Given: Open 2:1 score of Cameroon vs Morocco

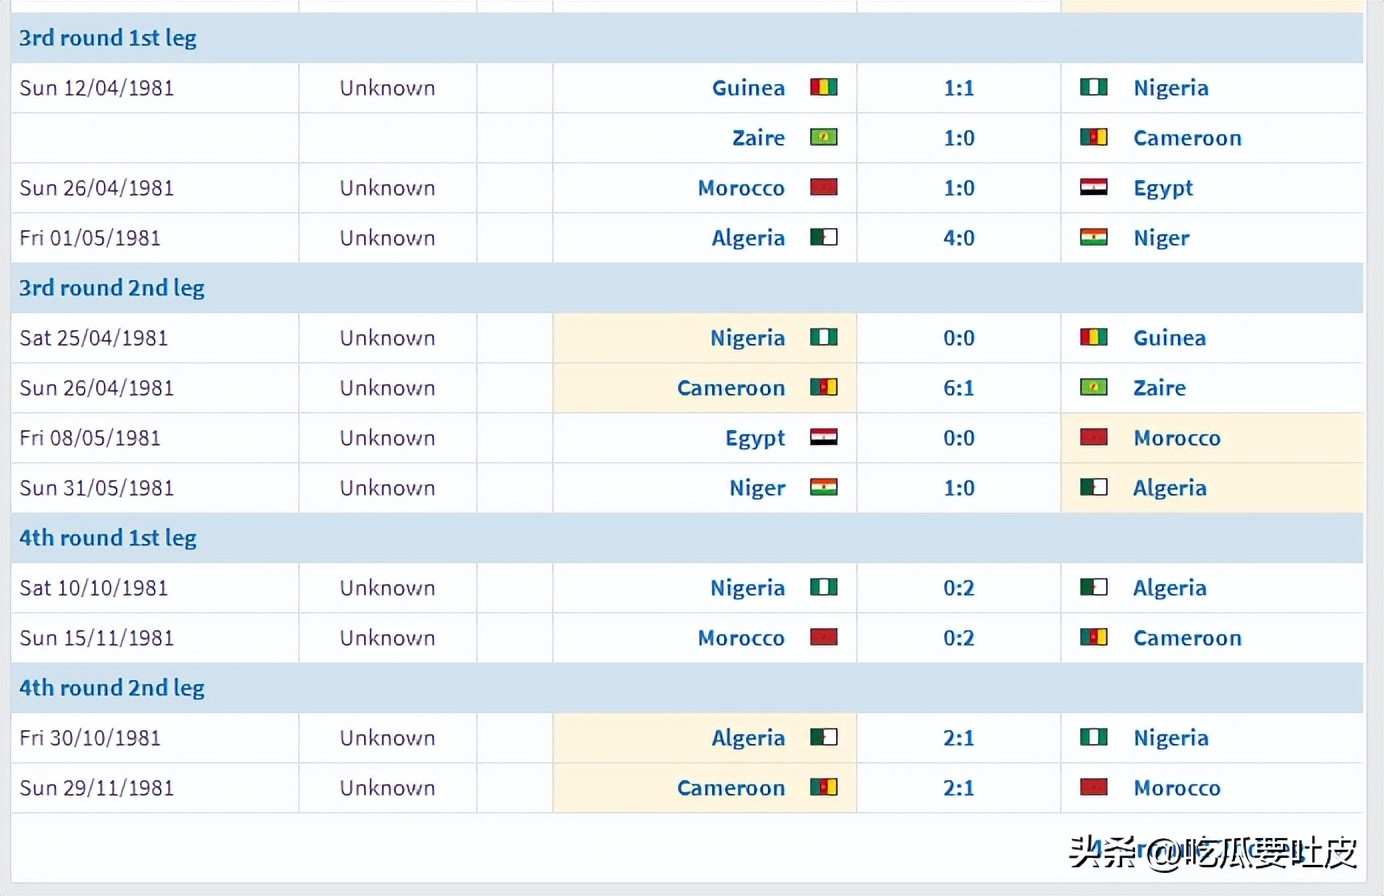Looking at the screenshot, I should point(958,788).
